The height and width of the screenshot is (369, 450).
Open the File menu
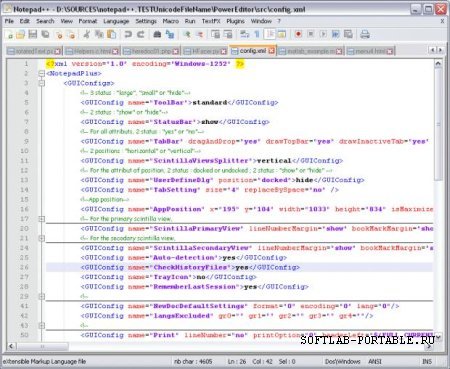click(9, 21)
